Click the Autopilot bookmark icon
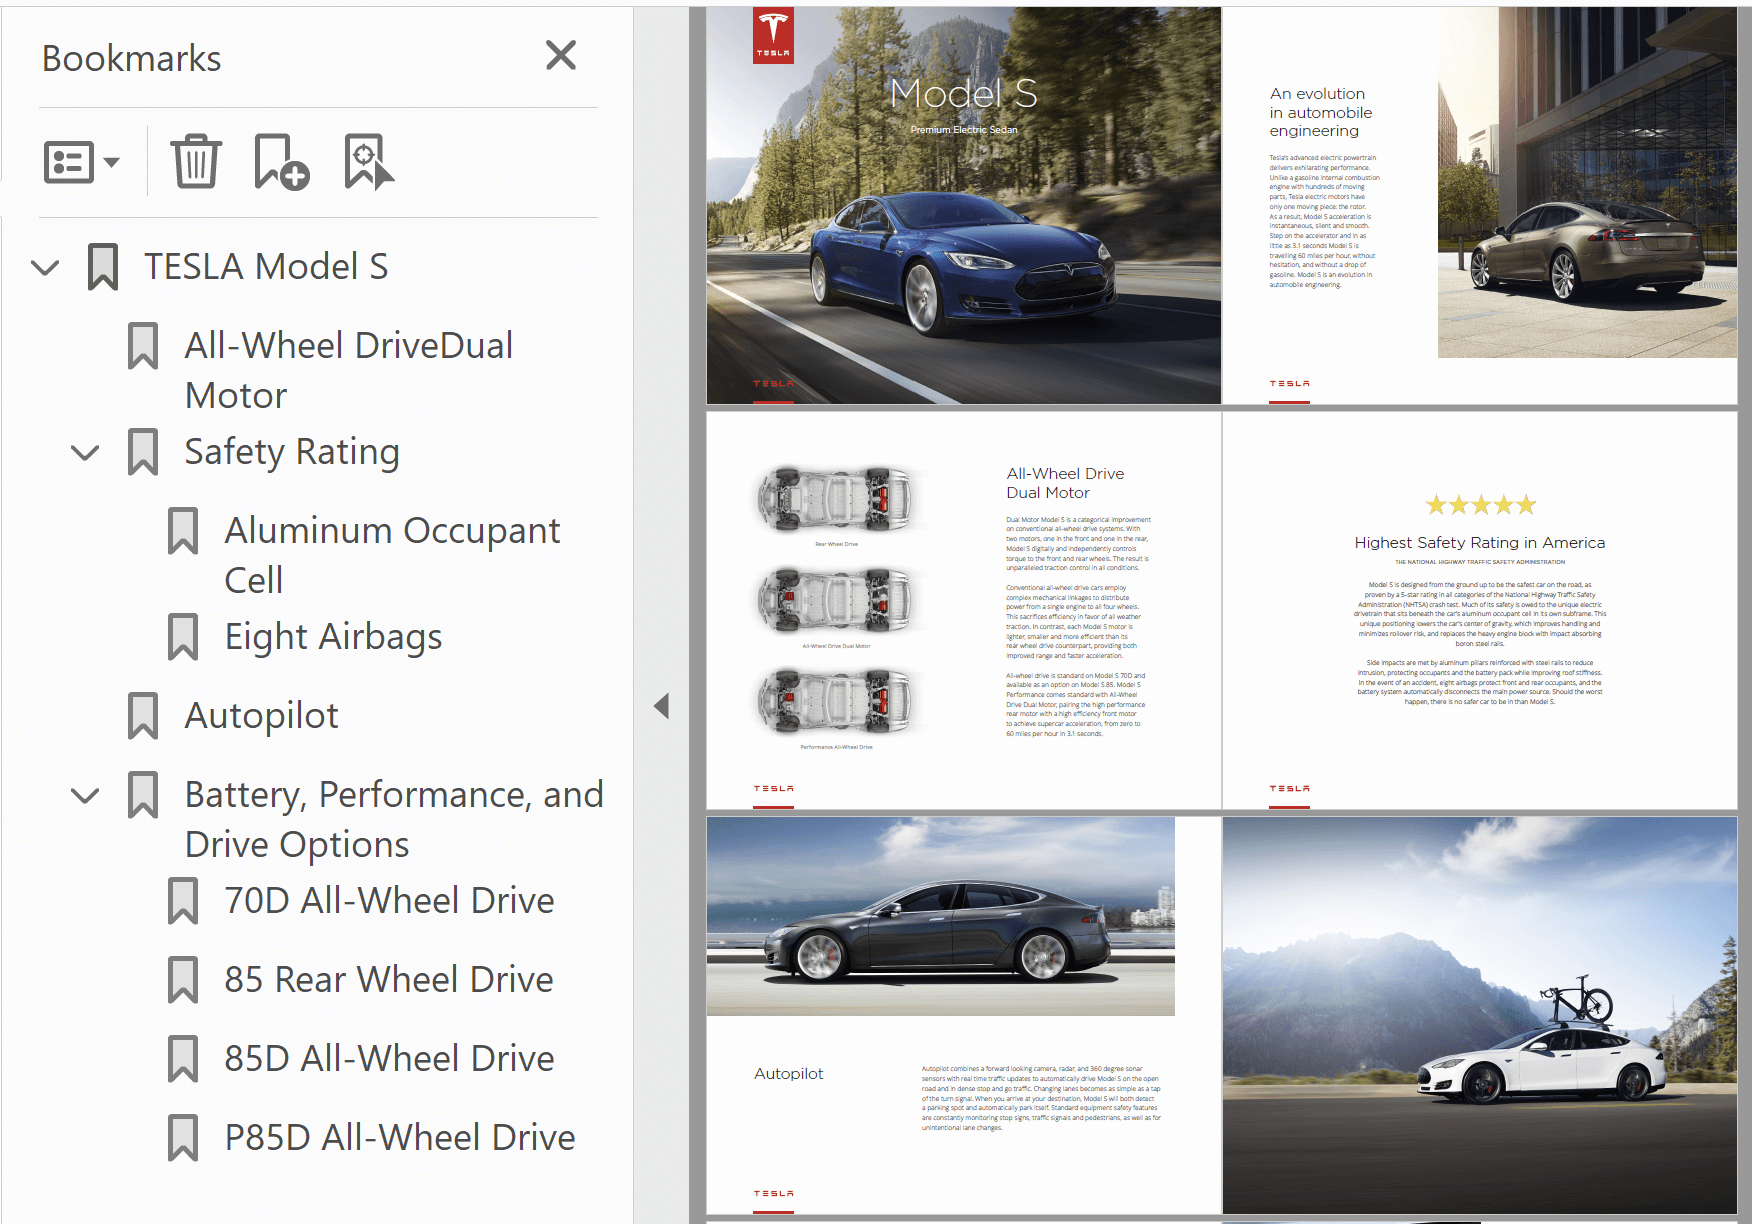Image resolution: width=1752 pixels, height=1224 pixels. 143,716
